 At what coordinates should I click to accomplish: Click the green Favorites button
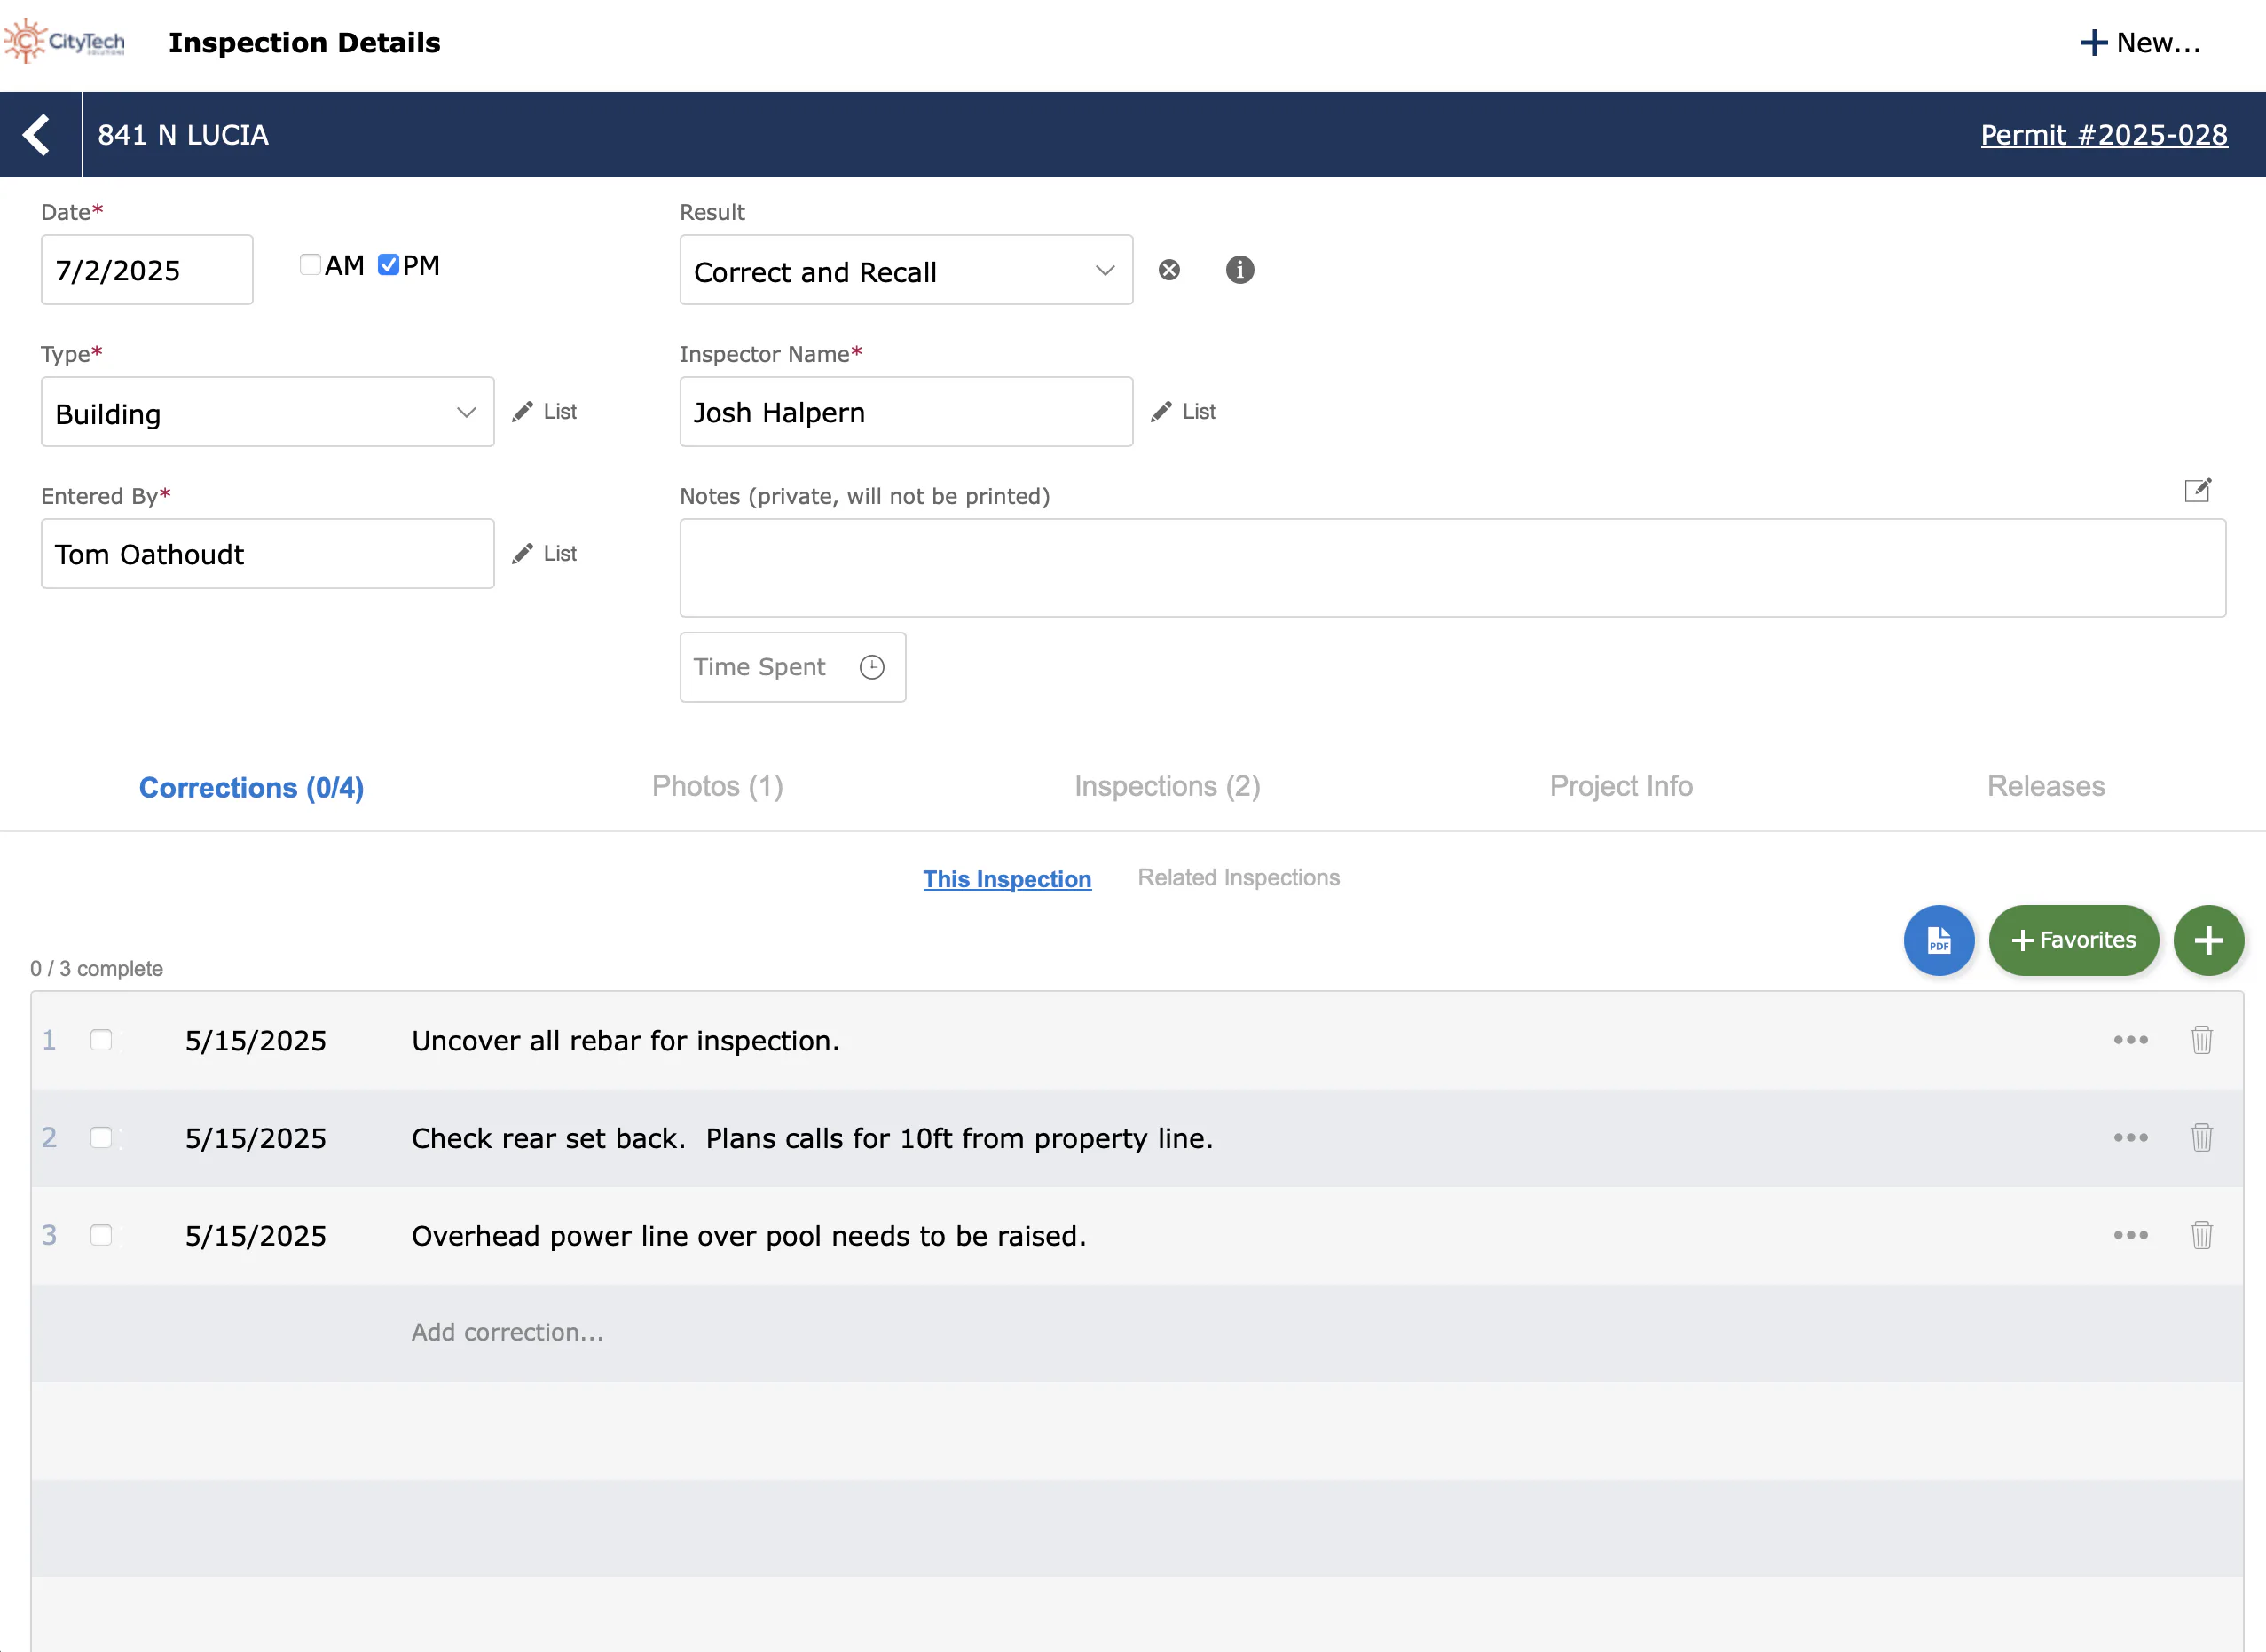[2073, 940]
